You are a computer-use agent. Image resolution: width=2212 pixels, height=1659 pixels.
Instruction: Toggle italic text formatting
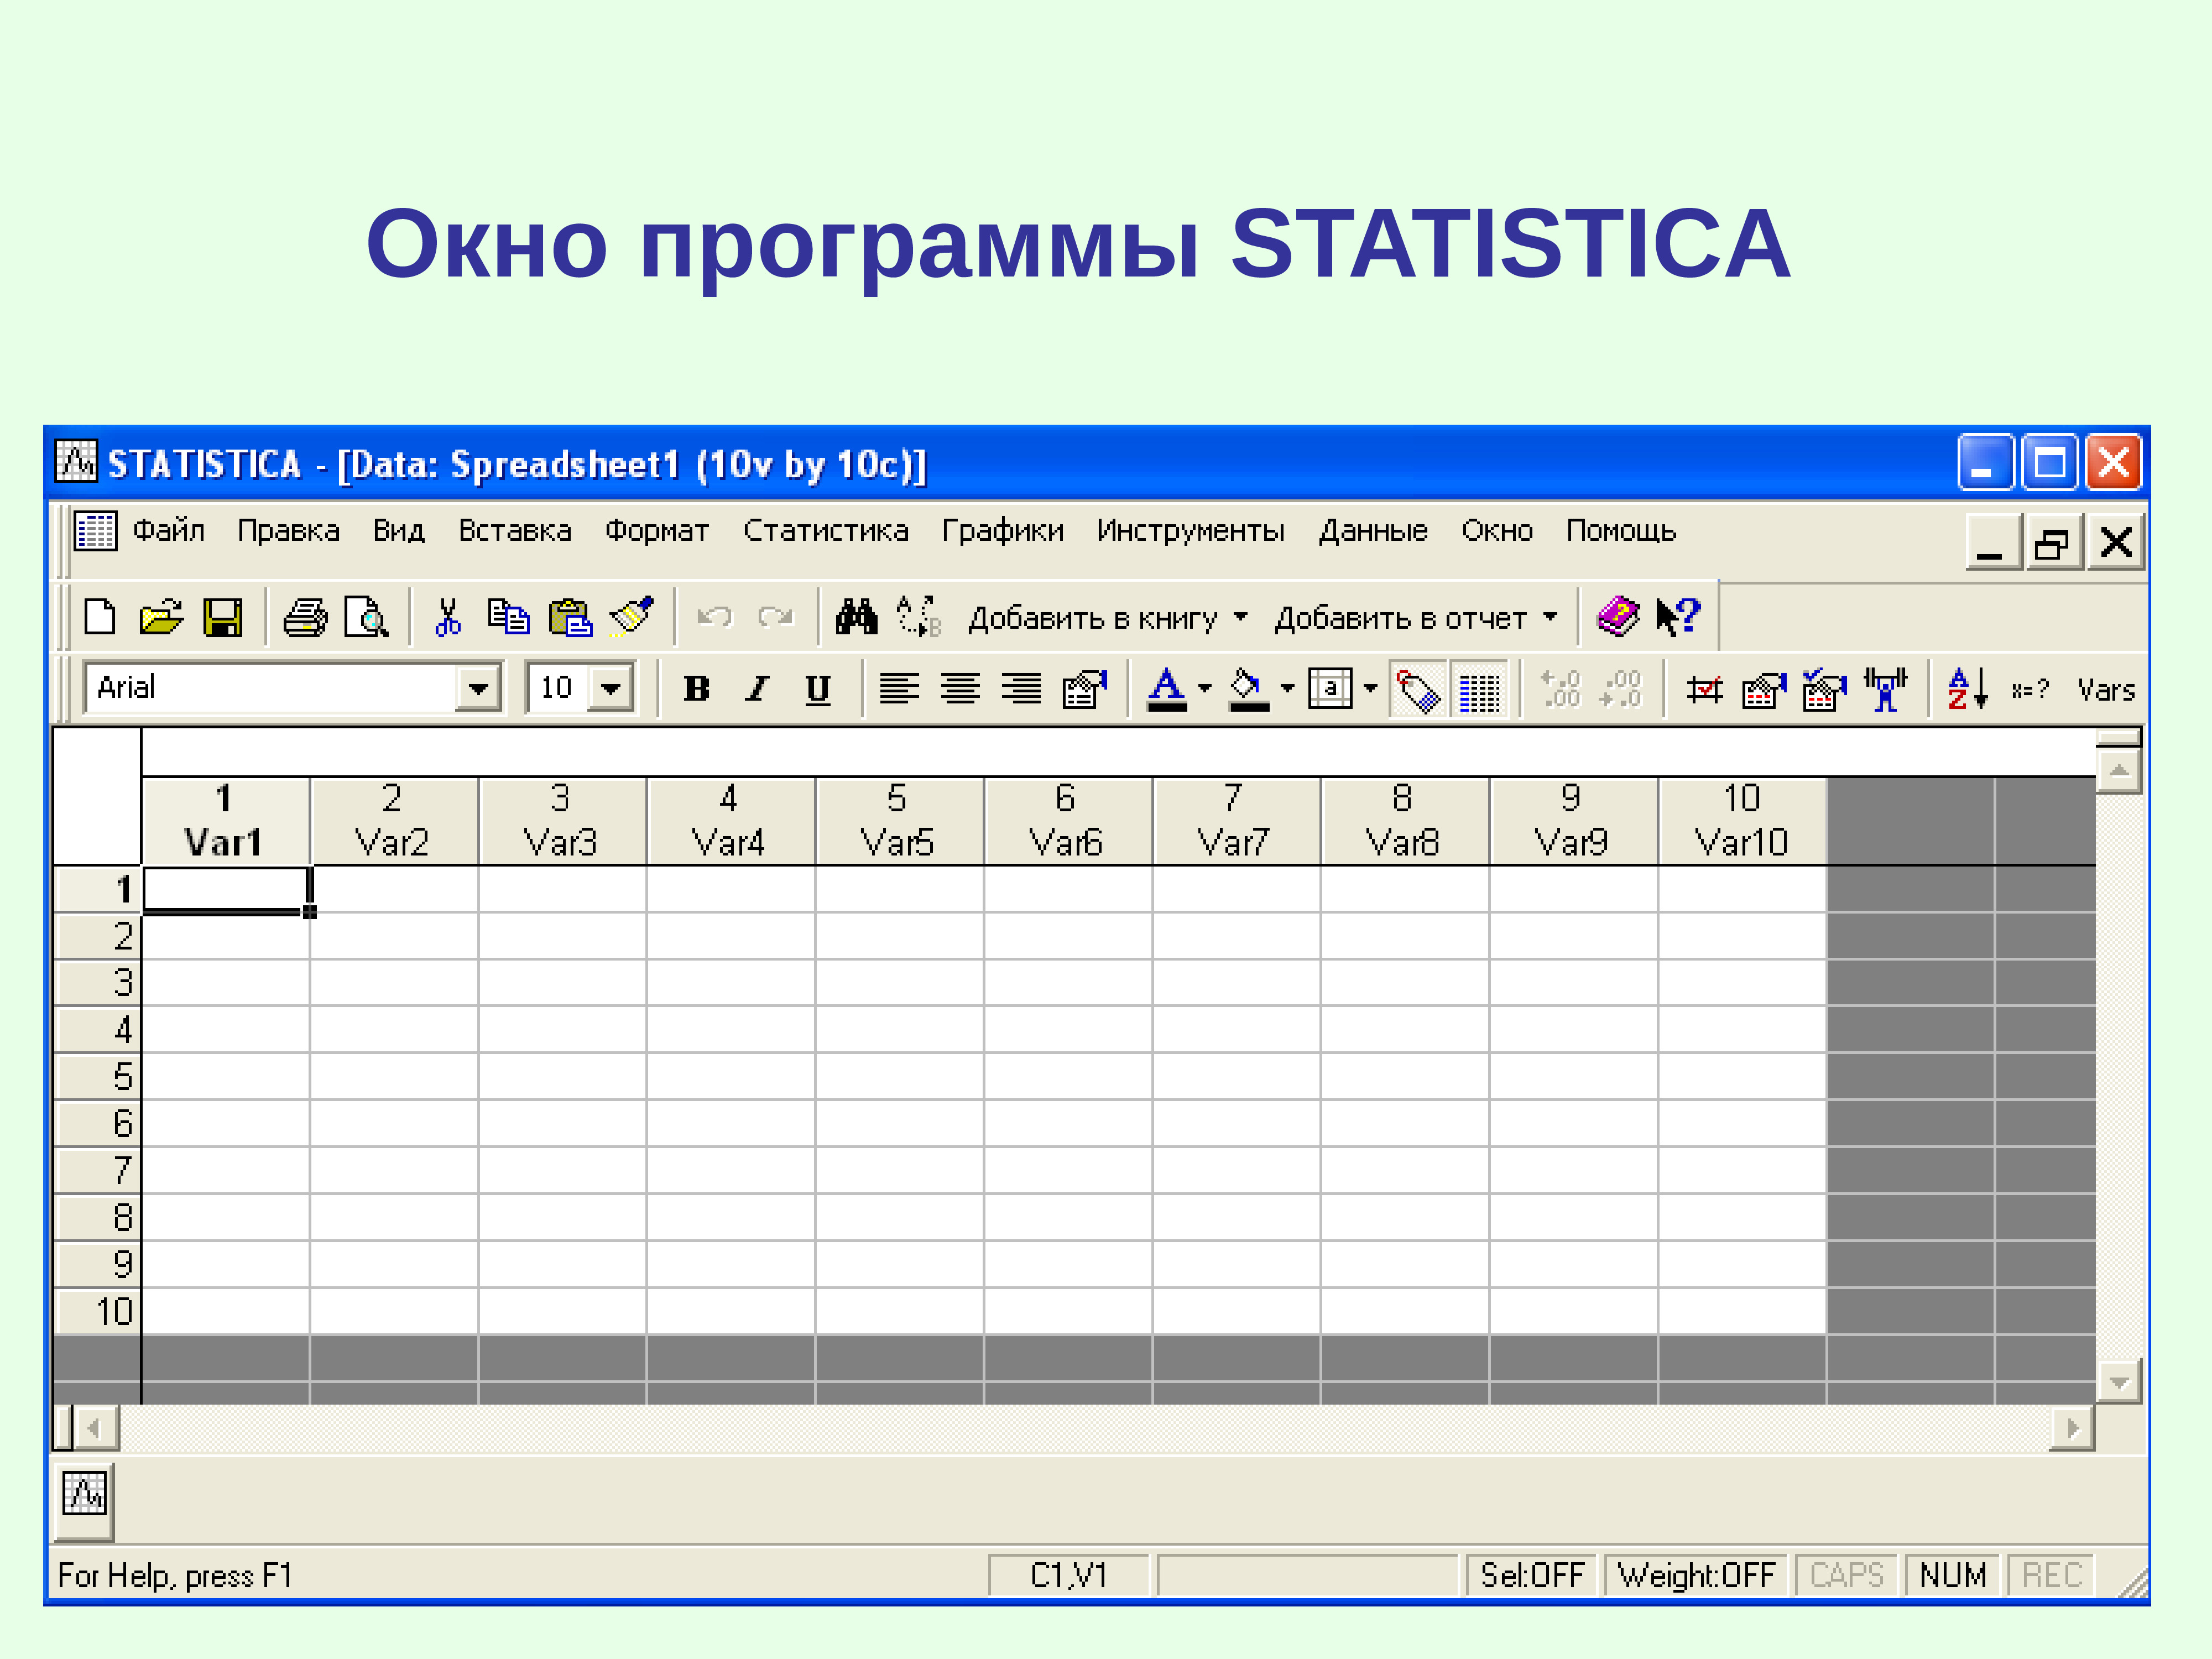coord(756,688)
